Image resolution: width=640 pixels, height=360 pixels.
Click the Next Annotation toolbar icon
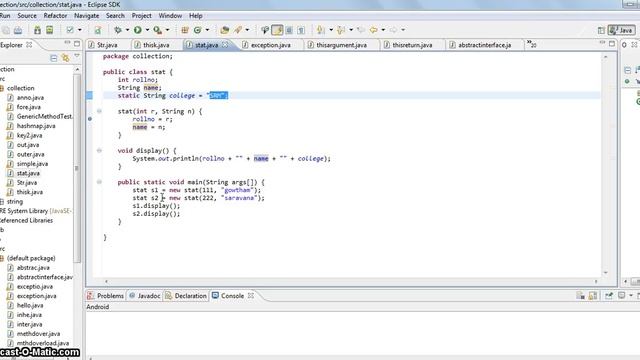click(x=321, y=30)
